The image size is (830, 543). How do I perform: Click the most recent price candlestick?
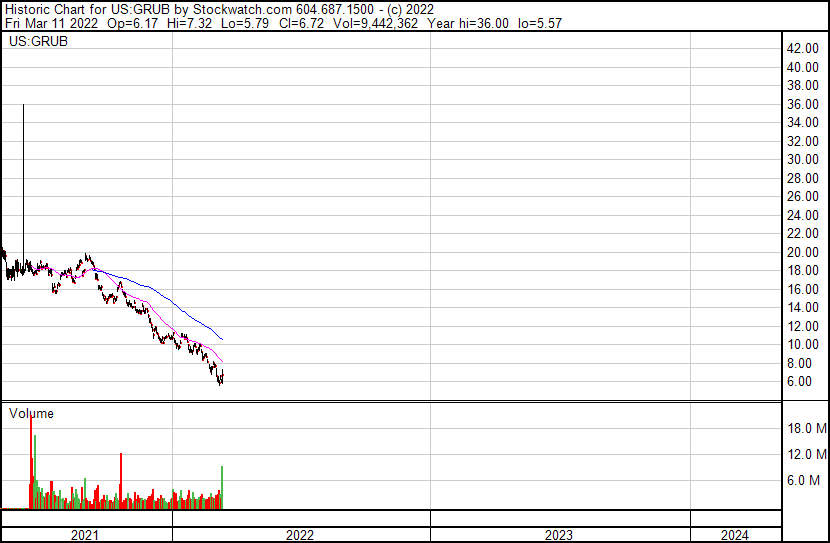[221, 376]
